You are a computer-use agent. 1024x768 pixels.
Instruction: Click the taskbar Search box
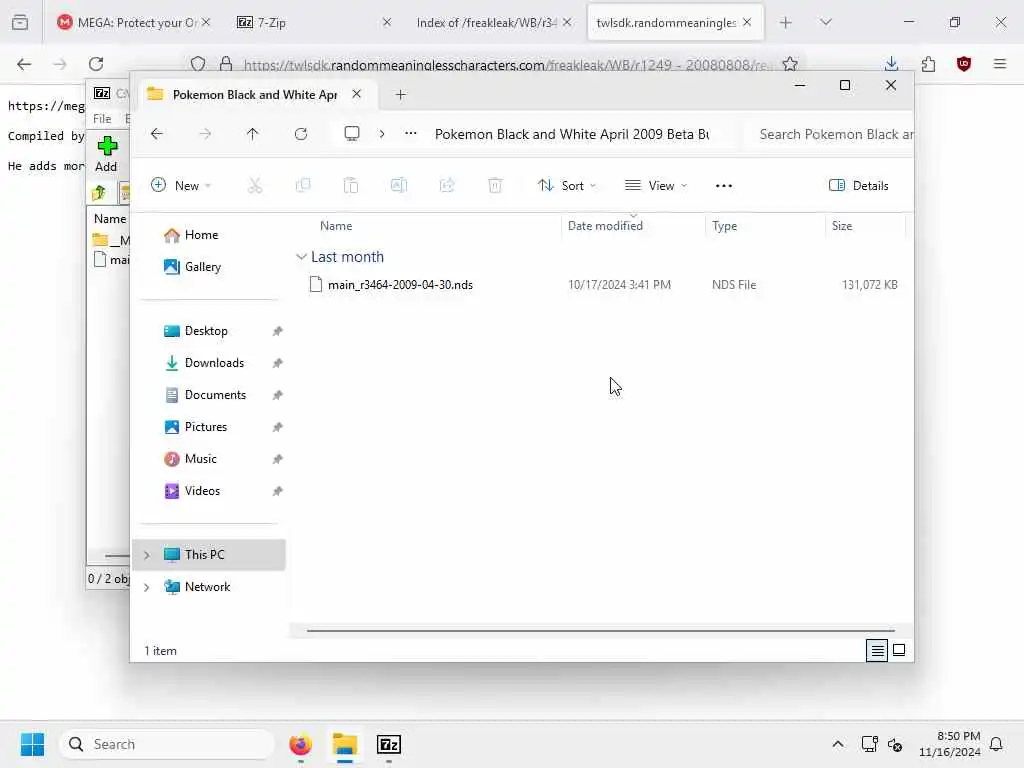(167, 744)
